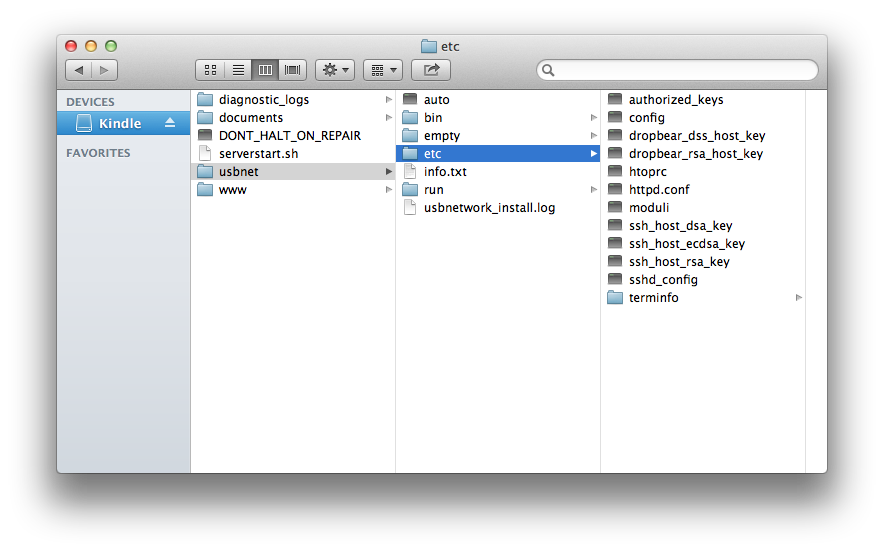This screenshot has height=552, width=884.
Task: Click the serverstart.sh document icon
Action: pos(205,153)
